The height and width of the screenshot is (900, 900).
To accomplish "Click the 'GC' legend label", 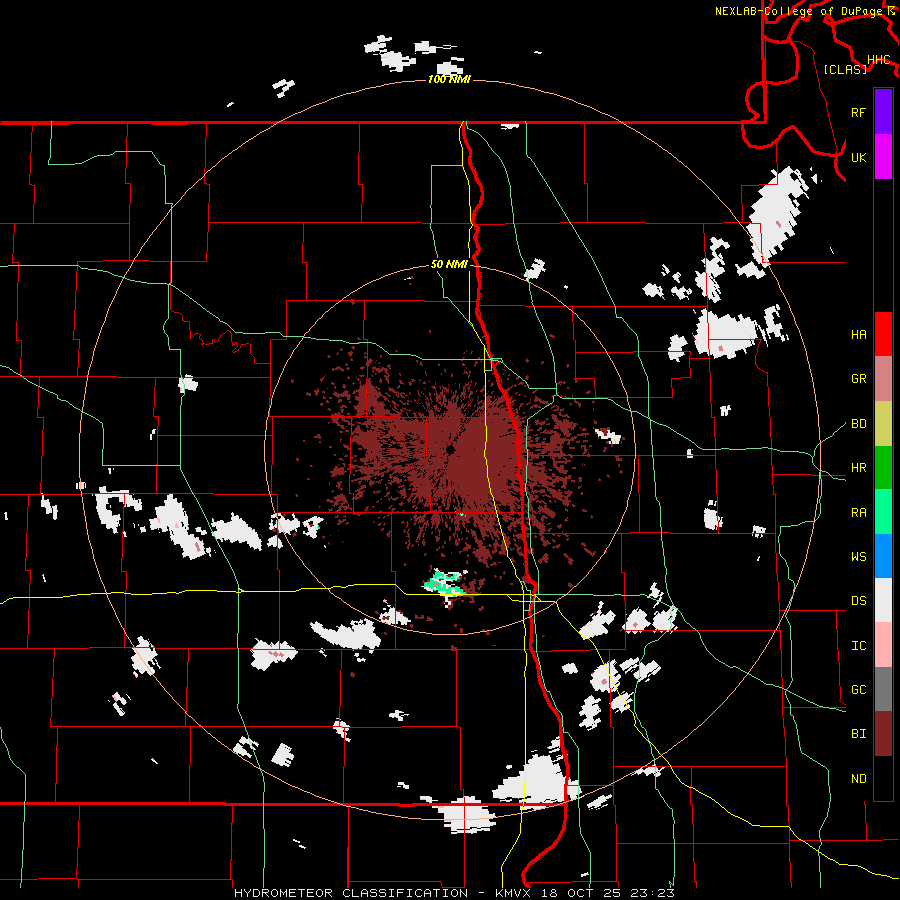I will click(x=858, y=690).
